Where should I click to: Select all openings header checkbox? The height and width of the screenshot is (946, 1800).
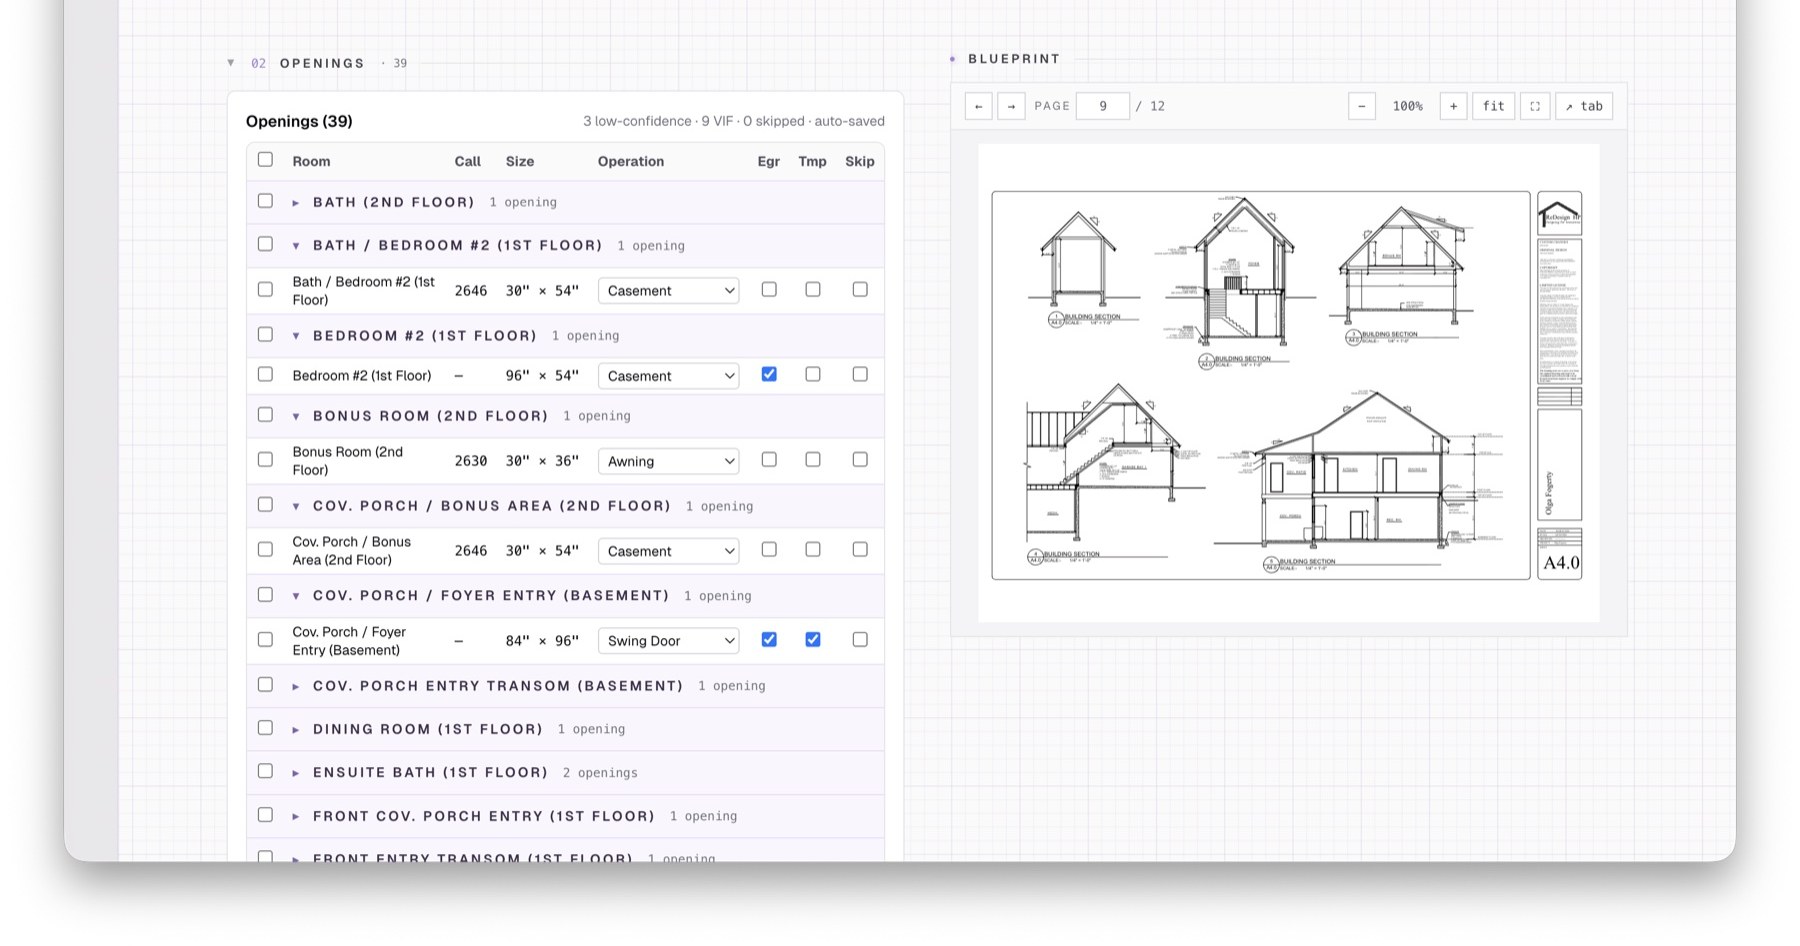(265, 160)
